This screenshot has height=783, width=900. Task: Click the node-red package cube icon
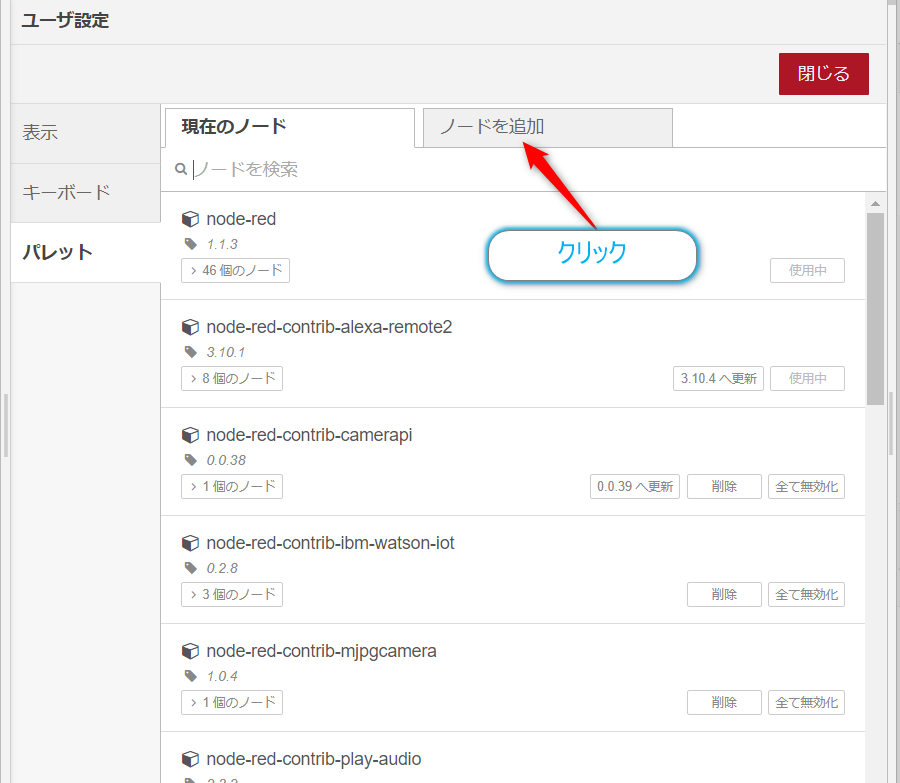click(x=190, y=219)
